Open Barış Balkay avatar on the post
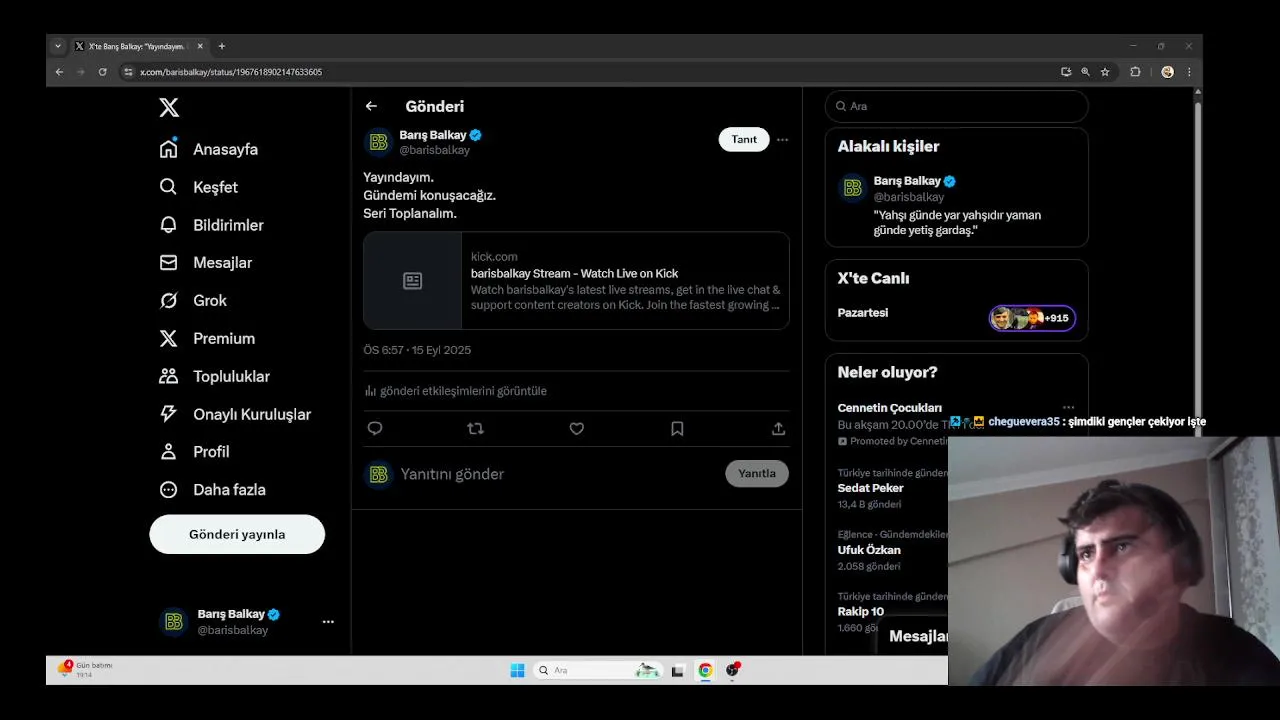This screenshot has width=1280, height=720. [x=378, y=142]
